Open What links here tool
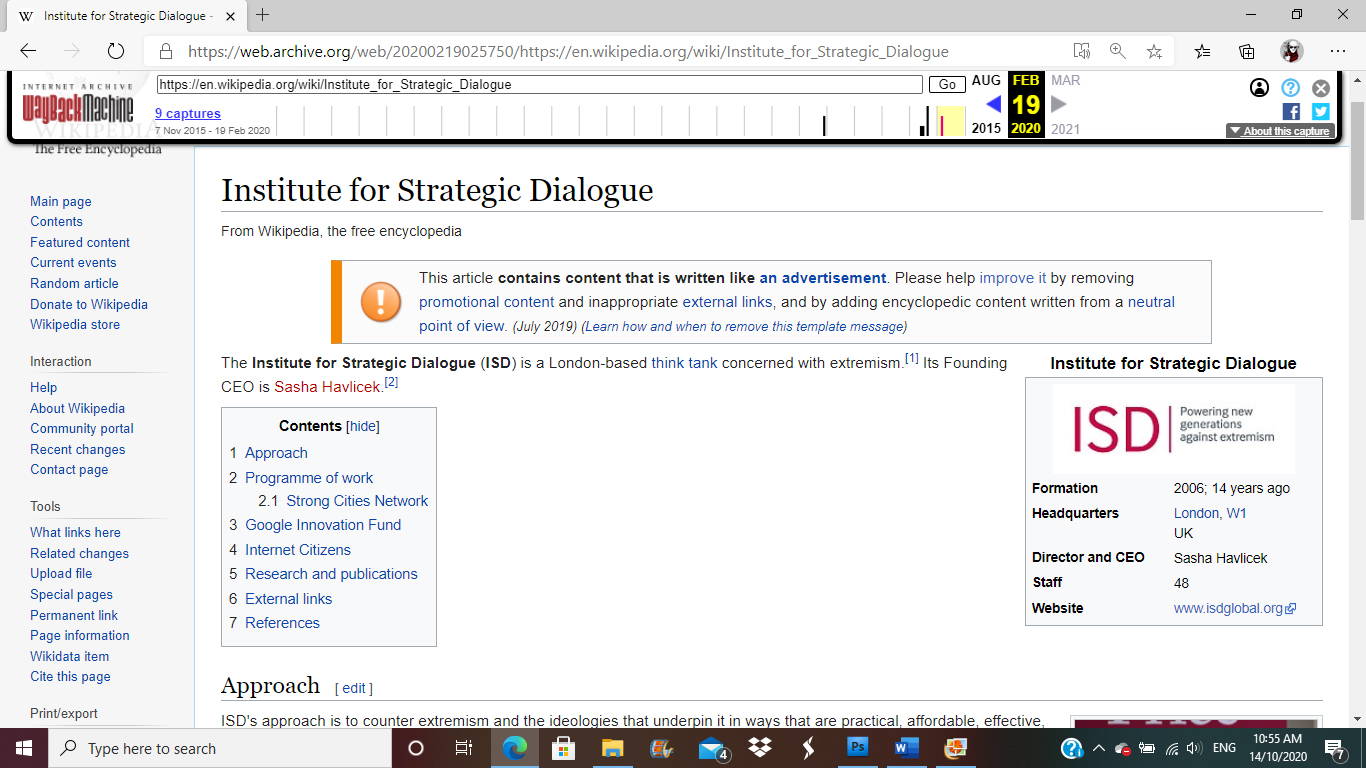This screenshot has height=768, width=1366. [75, 532]
